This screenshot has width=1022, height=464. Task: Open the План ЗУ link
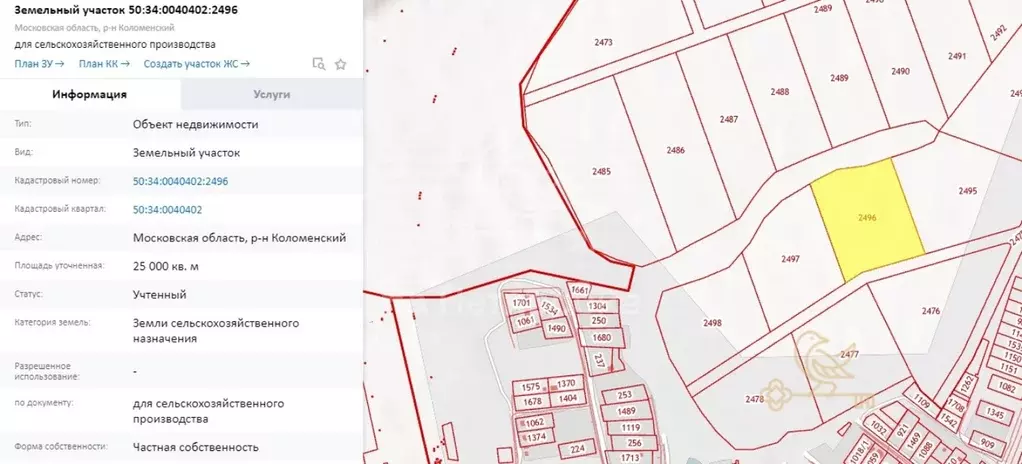[x=39, y=64]
